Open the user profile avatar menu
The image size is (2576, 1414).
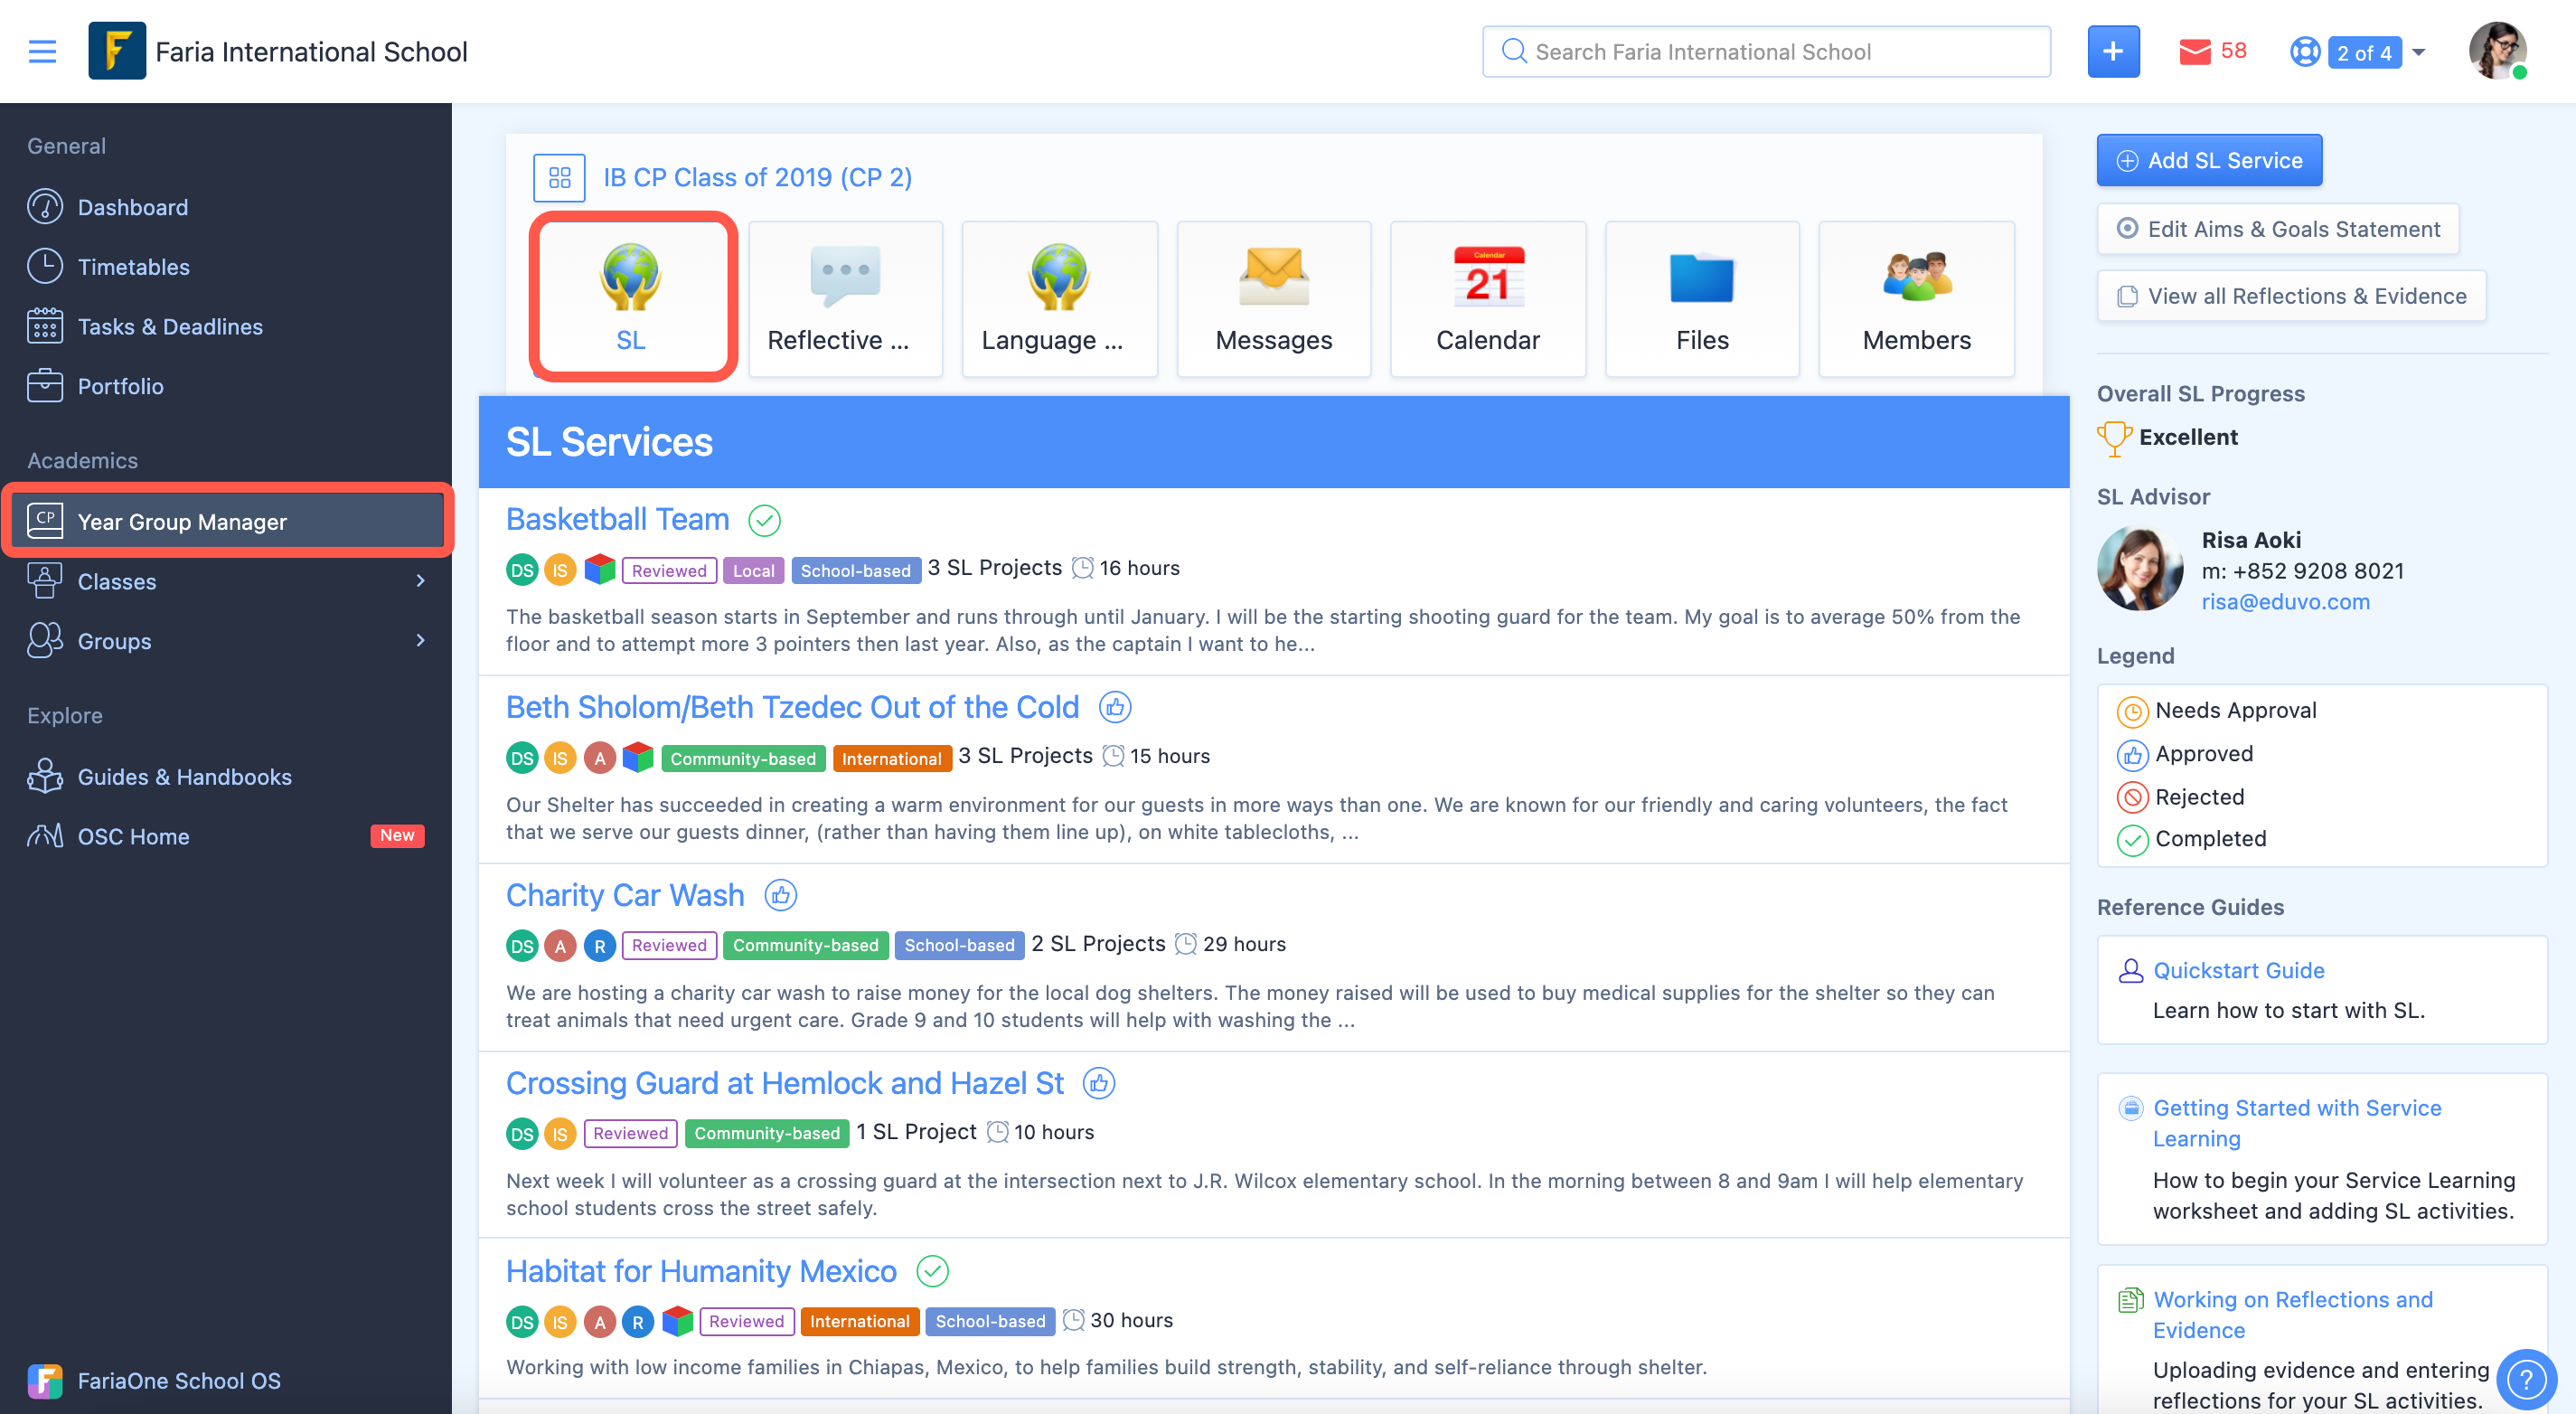tap(2496, 51)
